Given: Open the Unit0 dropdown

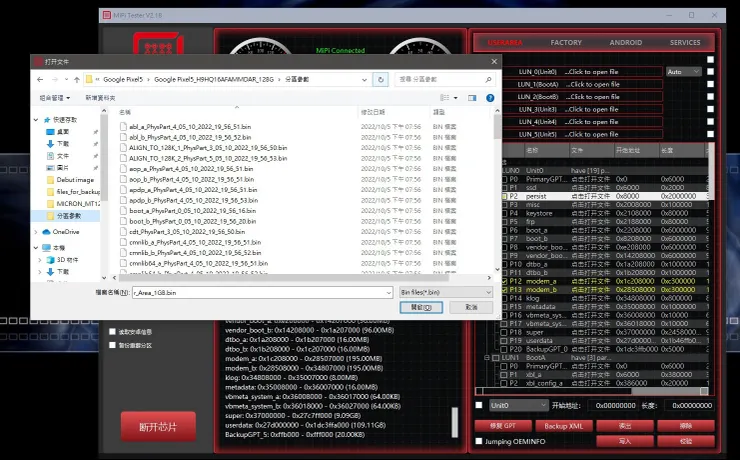Looking at the screenshot, I should pyautogui.click(x=518, y=405).
